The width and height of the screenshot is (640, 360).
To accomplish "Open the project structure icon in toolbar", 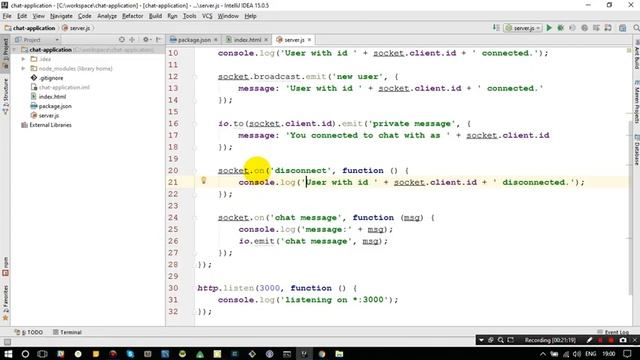I will [x=622, y=28].
